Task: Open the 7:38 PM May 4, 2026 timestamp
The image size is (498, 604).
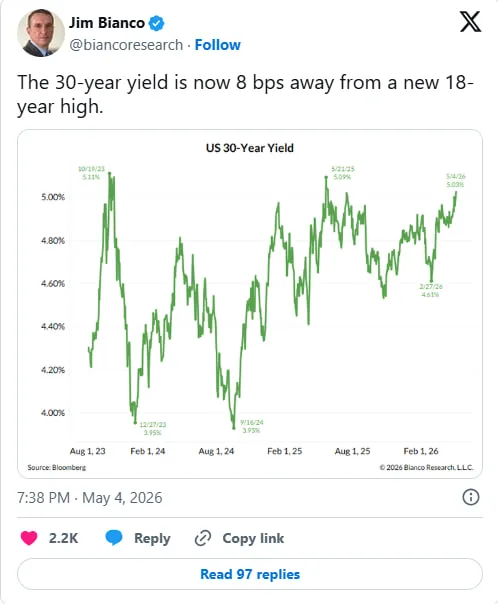Action: pos(90,498)
